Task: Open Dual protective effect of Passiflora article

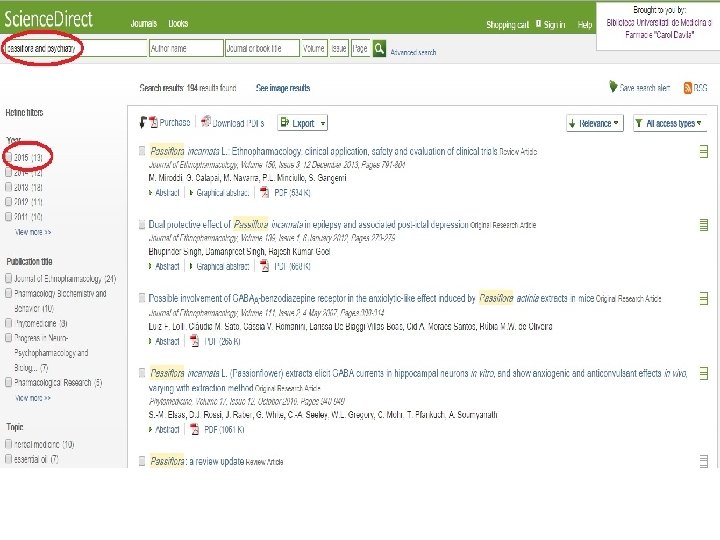Action: [308, 225]
